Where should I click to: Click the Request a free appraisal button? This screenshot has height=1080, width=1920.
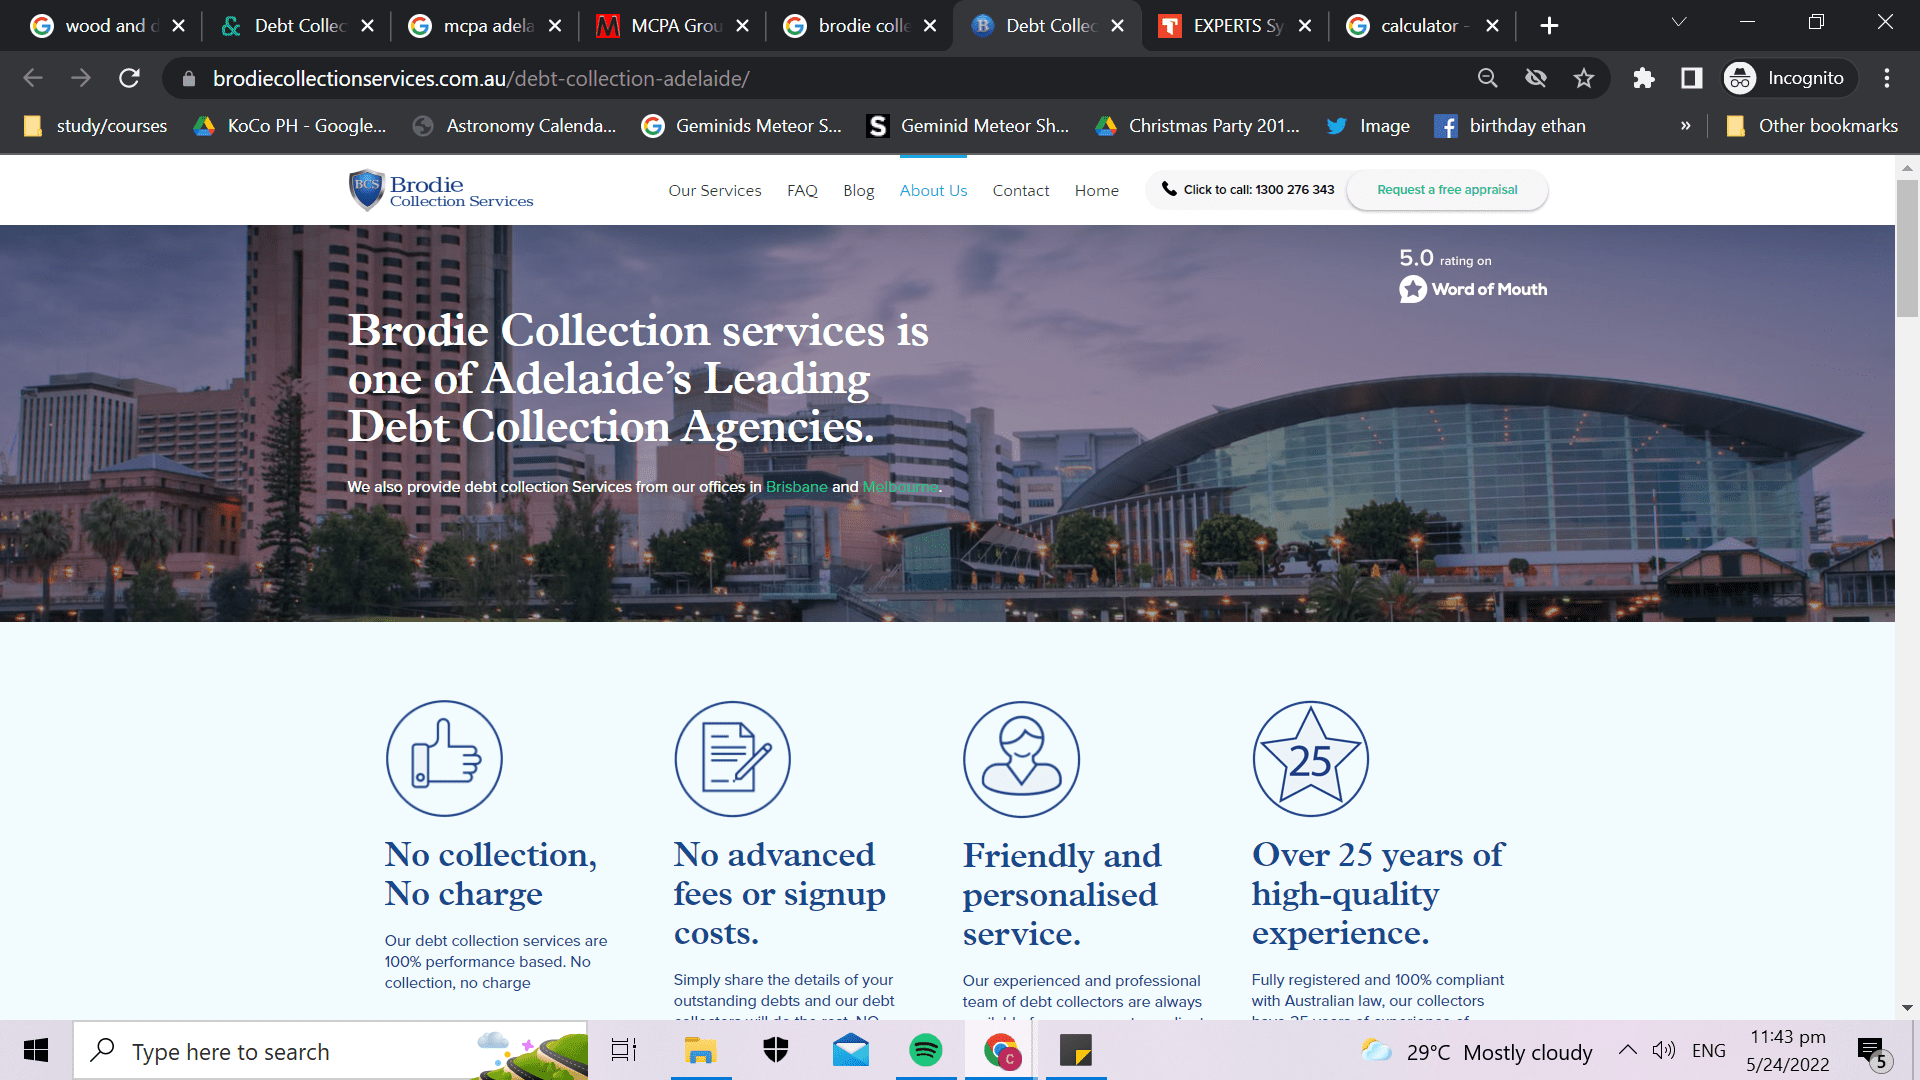tap(1447, 190)
